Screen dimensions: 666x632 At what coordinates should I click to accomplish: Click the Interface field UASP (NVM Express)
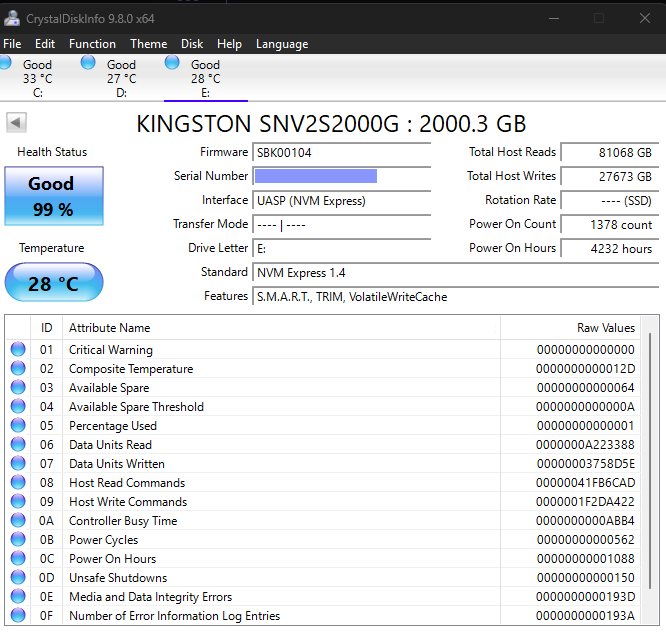[342, 200]
